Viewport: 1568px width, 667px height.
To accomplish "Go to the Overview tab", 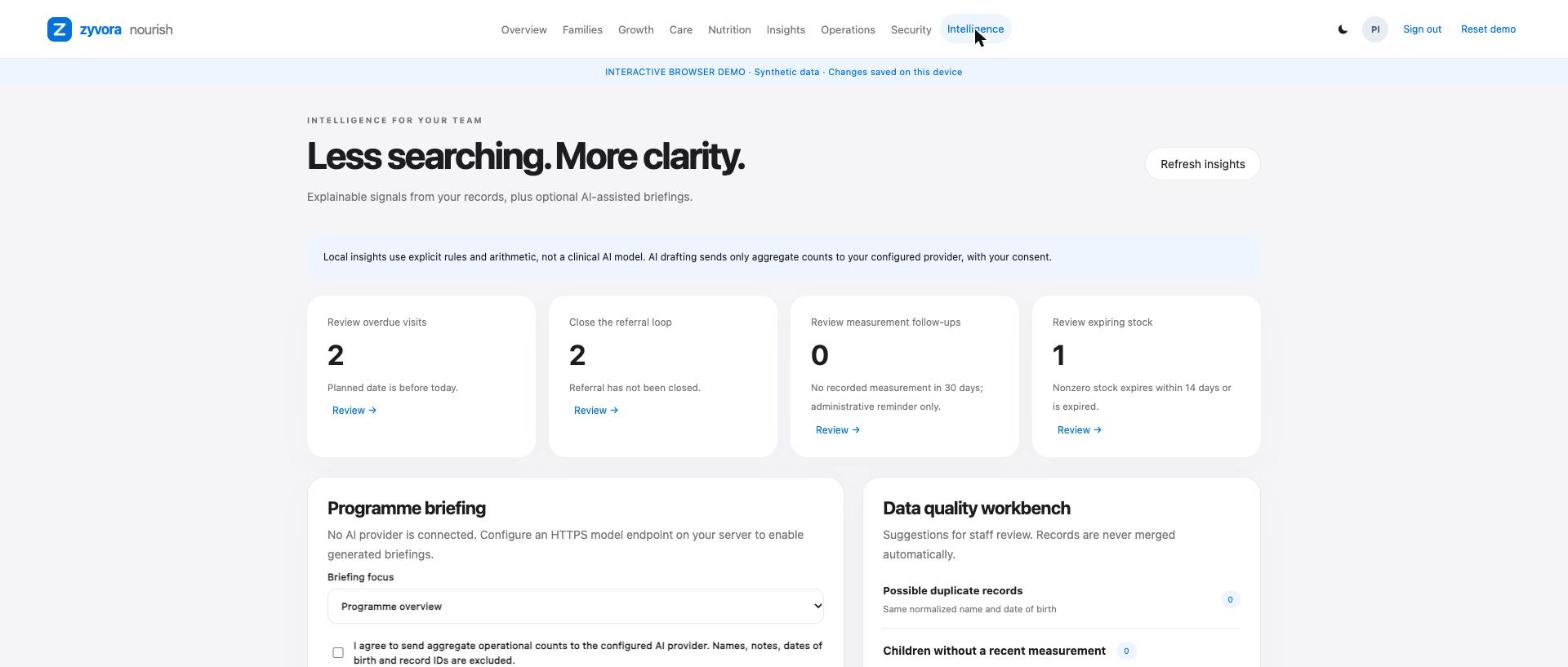I will [x=524, y=30].
